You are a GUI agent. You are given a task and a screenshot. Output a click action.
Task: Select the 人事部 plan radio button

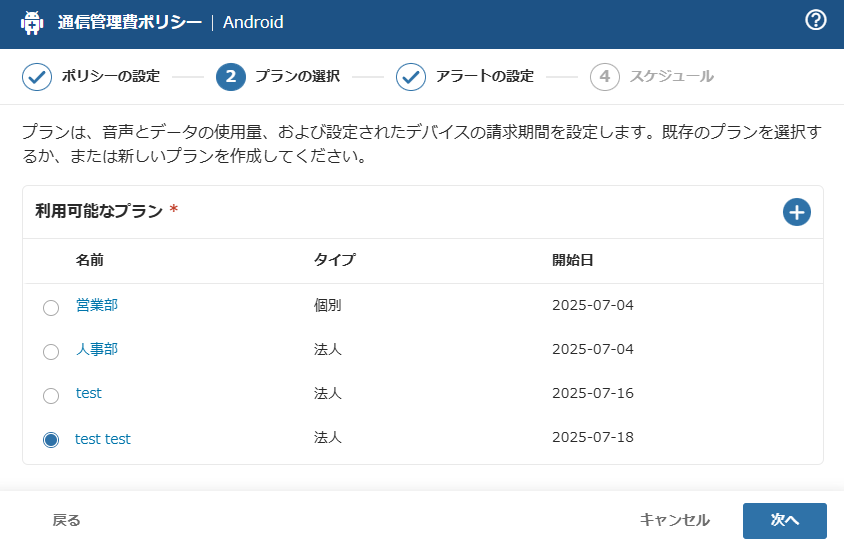pyautogui.click(x=51, y=352)
